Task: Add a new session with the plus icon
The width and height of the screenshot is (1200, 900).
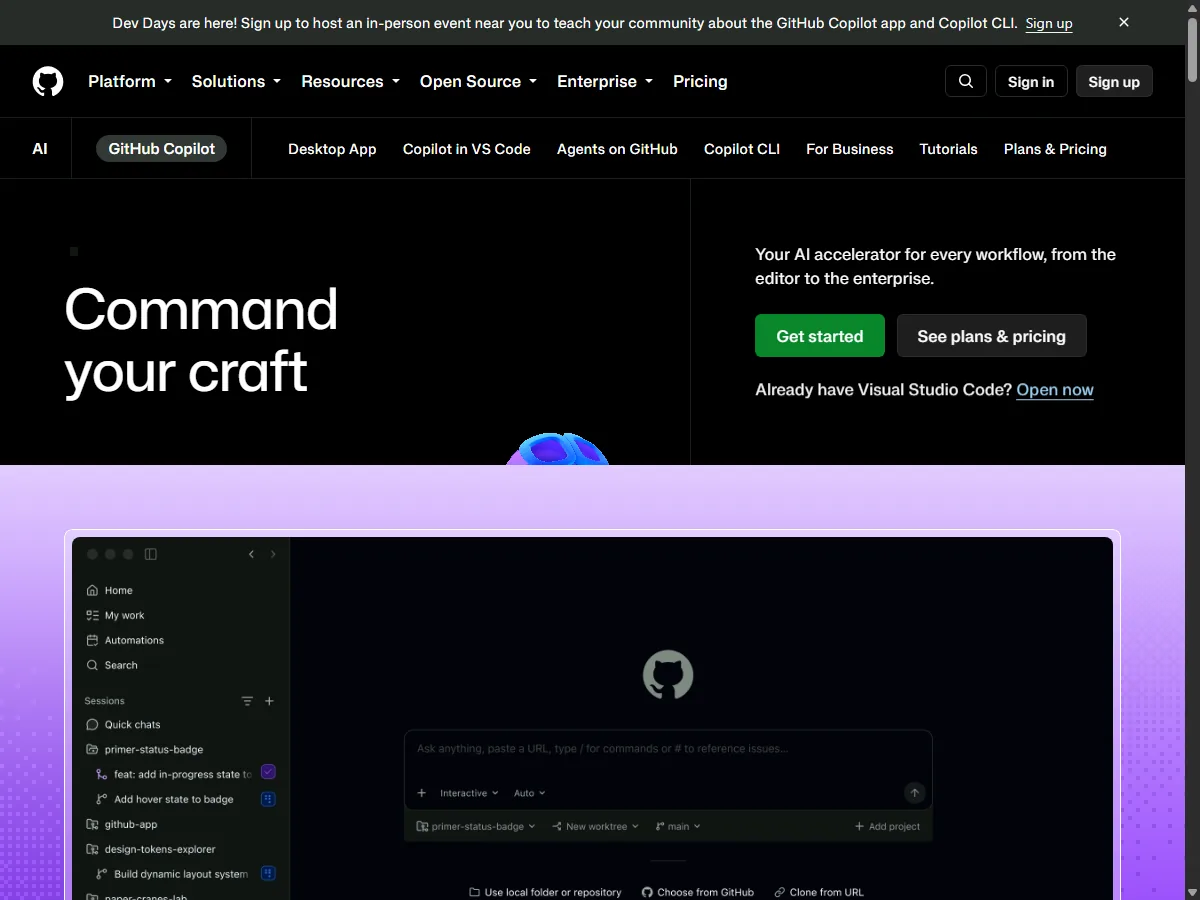Action: click(269, 701)
